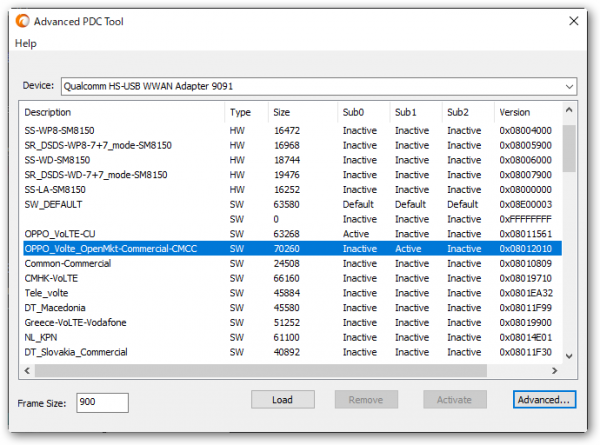The image size is (600, 445).
Task: Click the Load button
Action: tap(283, 400)
